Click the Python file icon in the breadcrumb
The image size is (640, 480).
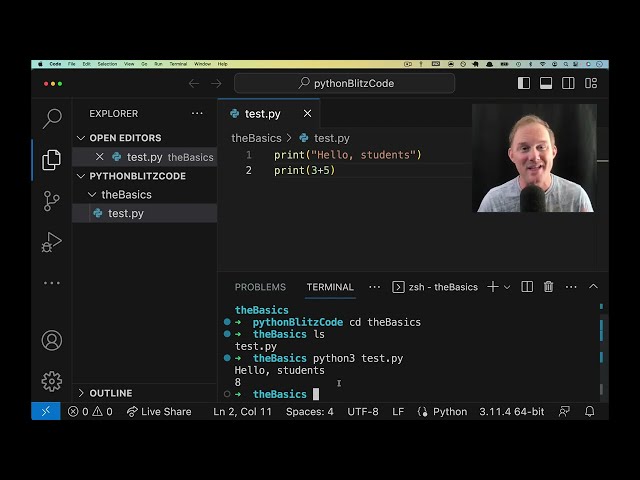[304, 138]
